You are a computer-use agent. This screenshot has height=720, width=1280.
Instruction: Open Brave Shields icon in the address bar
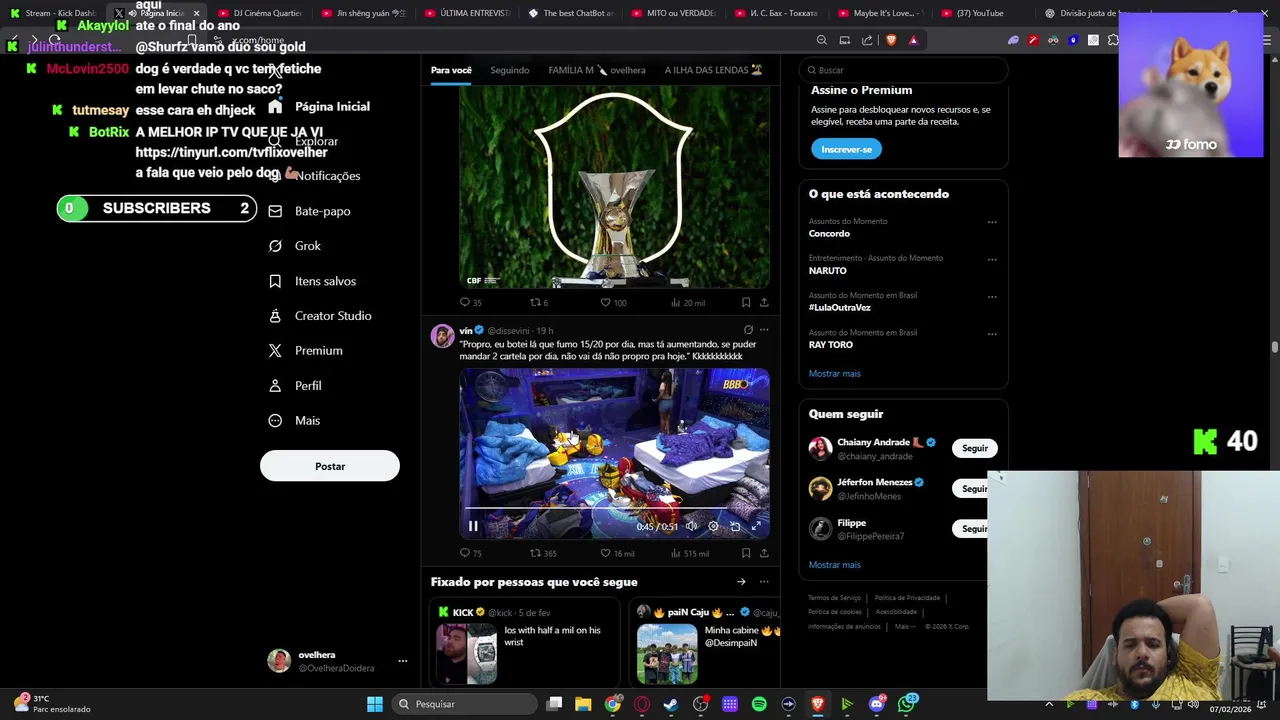click(891, 40)
